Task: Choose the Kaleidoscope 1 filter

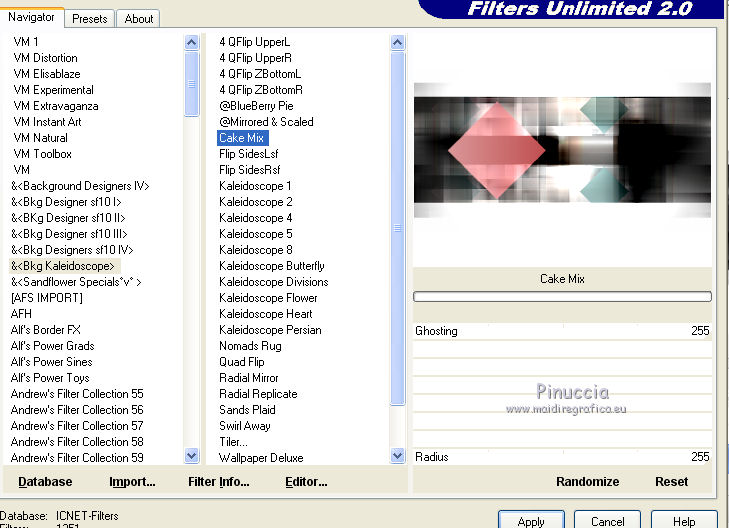Action: (x=255, y=186)
